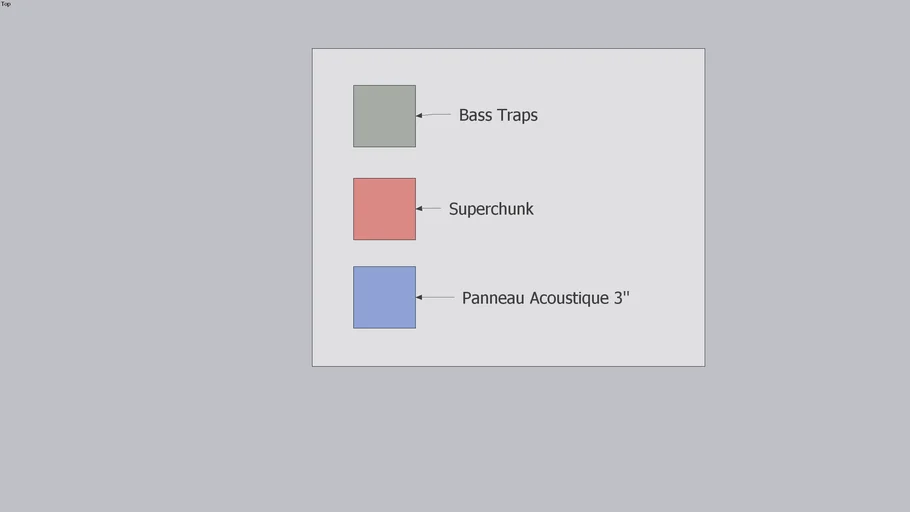910x512 pixels.
Task: Click the empty gray canvas right of legend
Action: tap(800, 250)
